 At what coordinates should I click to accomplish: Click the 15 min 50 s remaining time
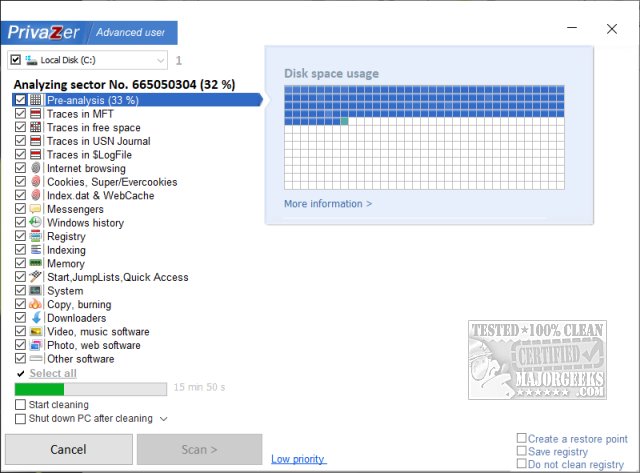point(199,387)
